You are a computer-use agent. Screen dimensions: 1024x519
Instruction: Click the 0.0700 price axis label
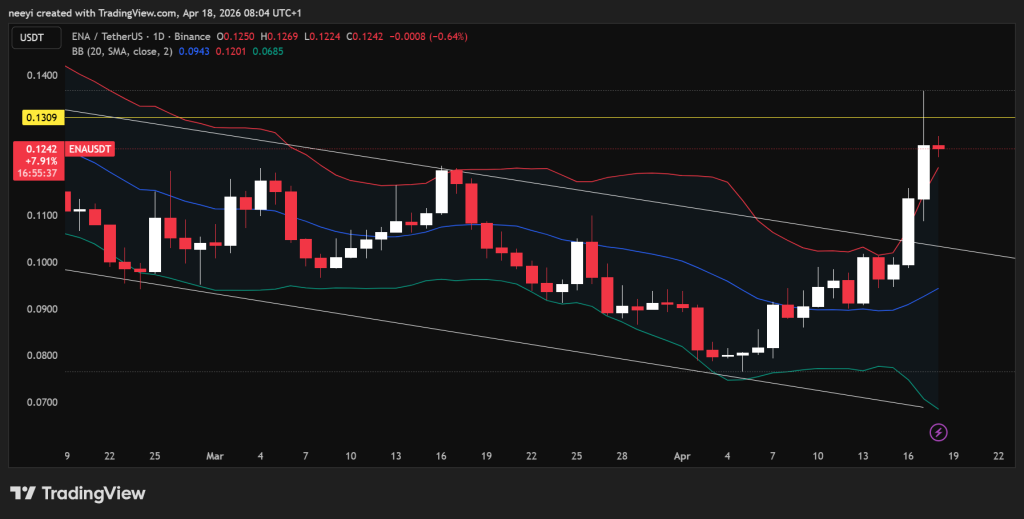click(x=41, y=402)
